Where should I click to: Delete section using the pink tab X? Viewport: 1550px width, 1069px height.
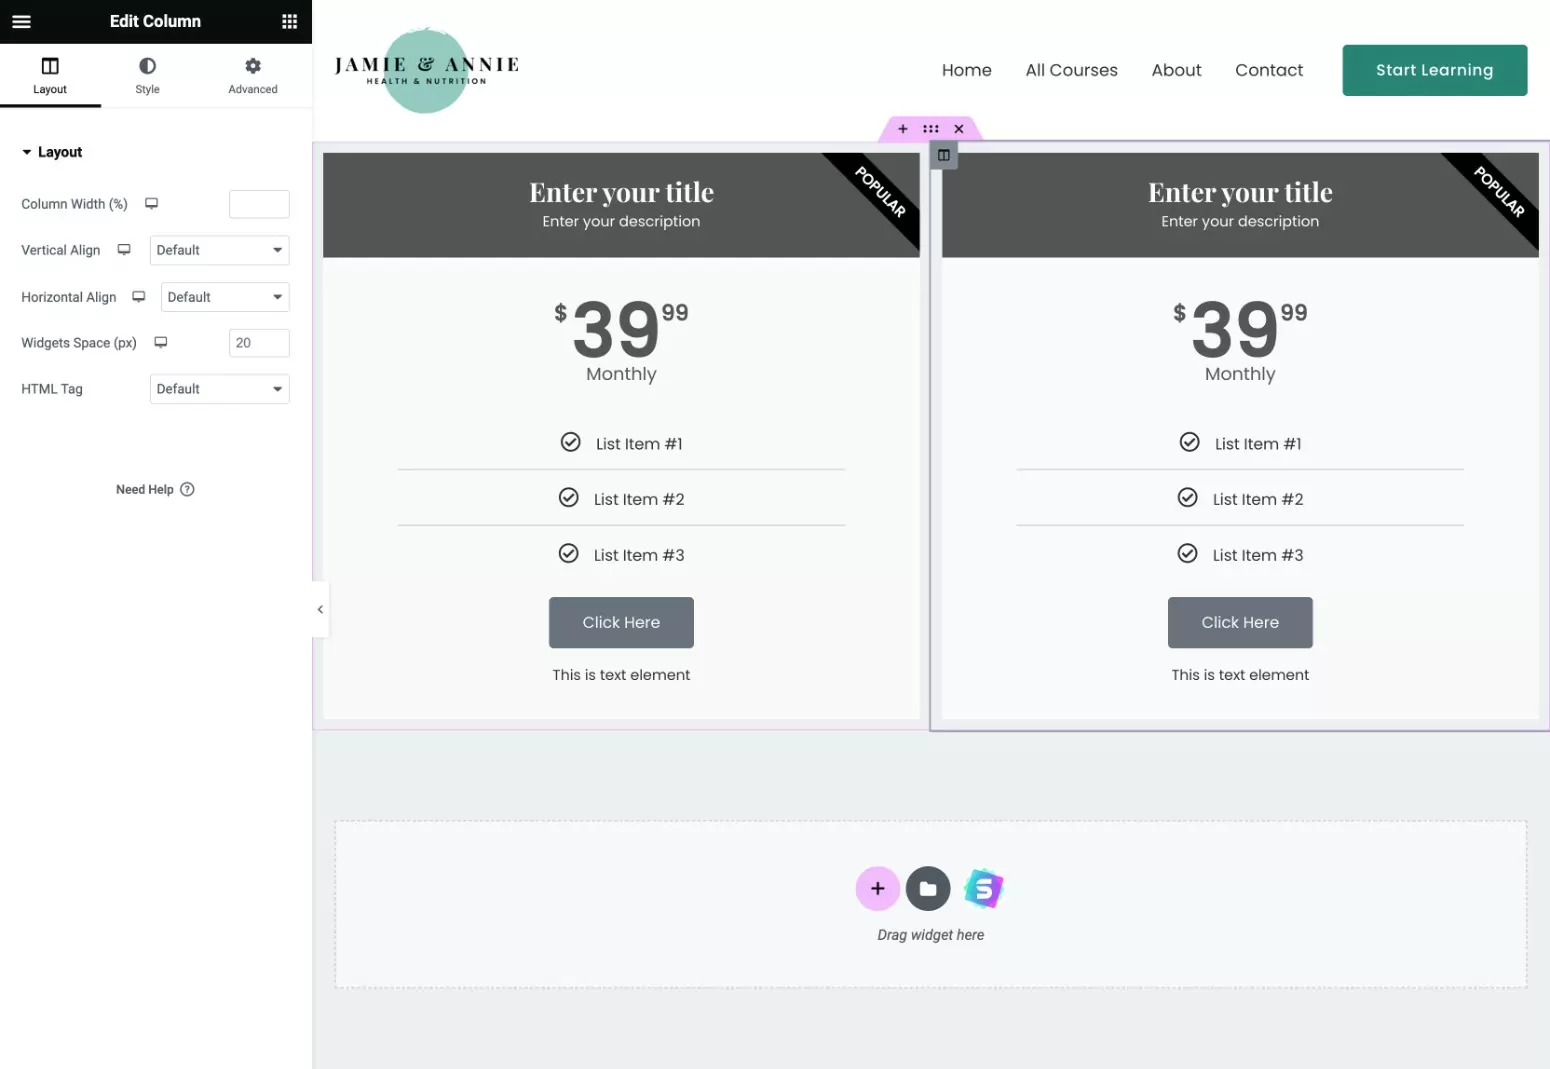(x=958, y=129)
